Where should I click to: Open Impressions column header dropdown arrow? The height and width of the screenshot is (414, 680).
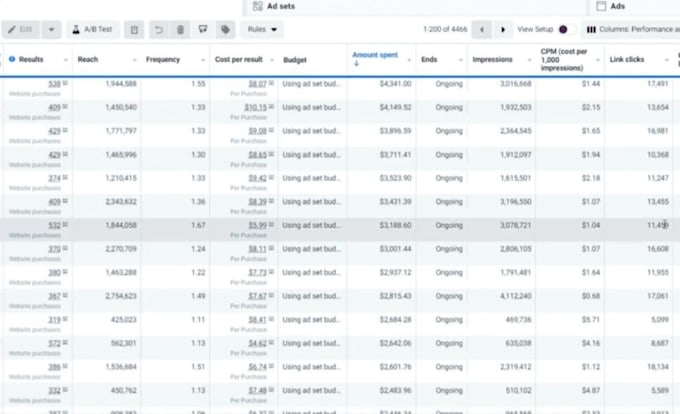[529, 60]
